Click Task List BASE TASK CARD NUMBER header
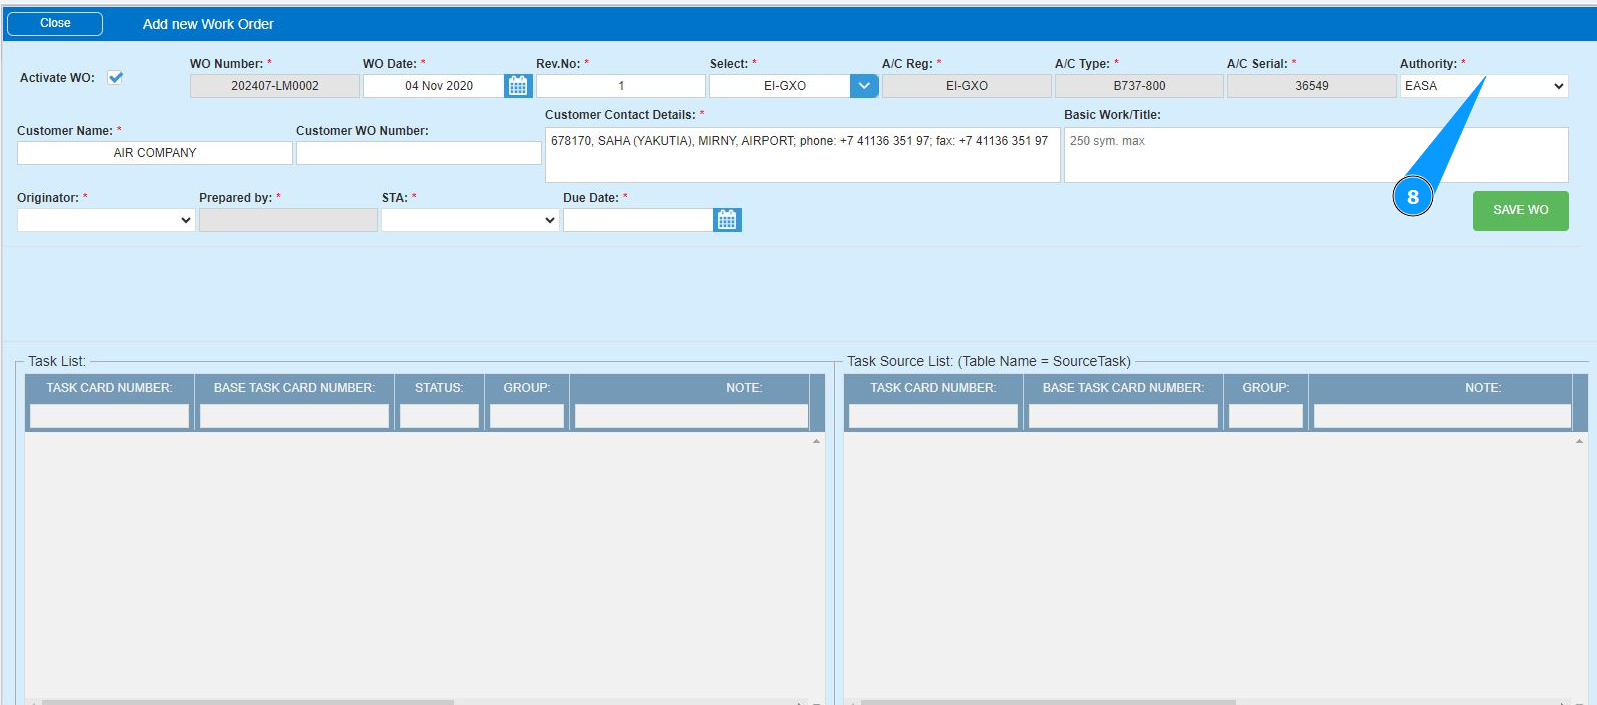 (x=294, y=388)
